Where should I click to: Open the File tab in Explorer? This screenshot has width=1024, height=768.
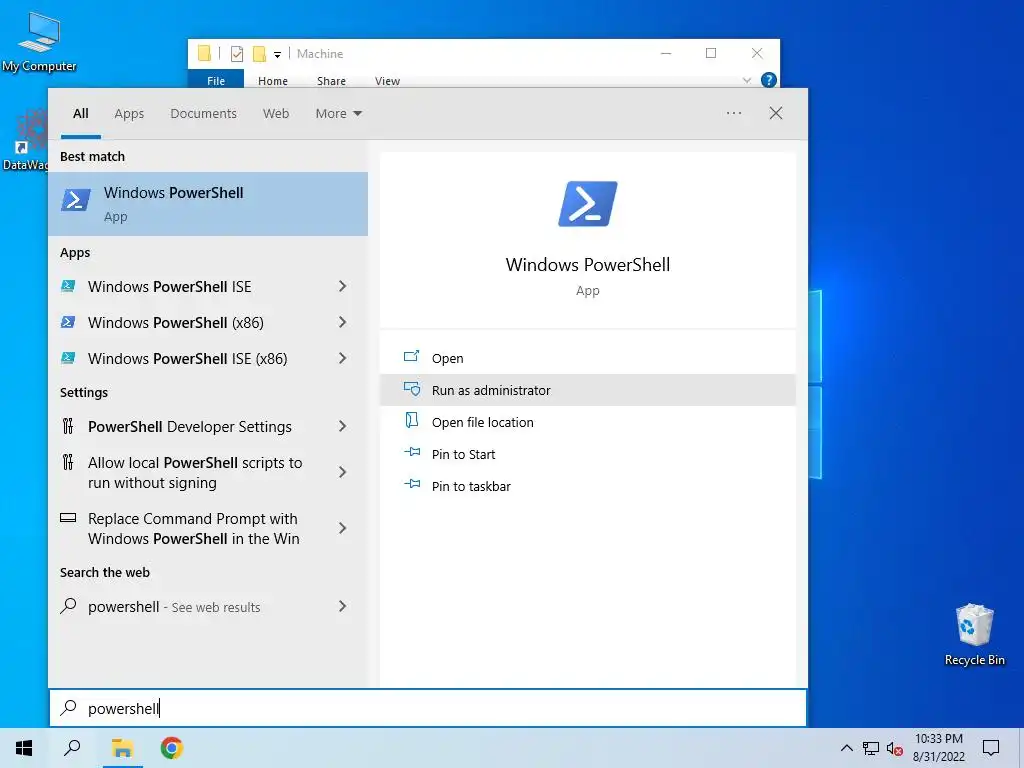(x=216, y=80)
